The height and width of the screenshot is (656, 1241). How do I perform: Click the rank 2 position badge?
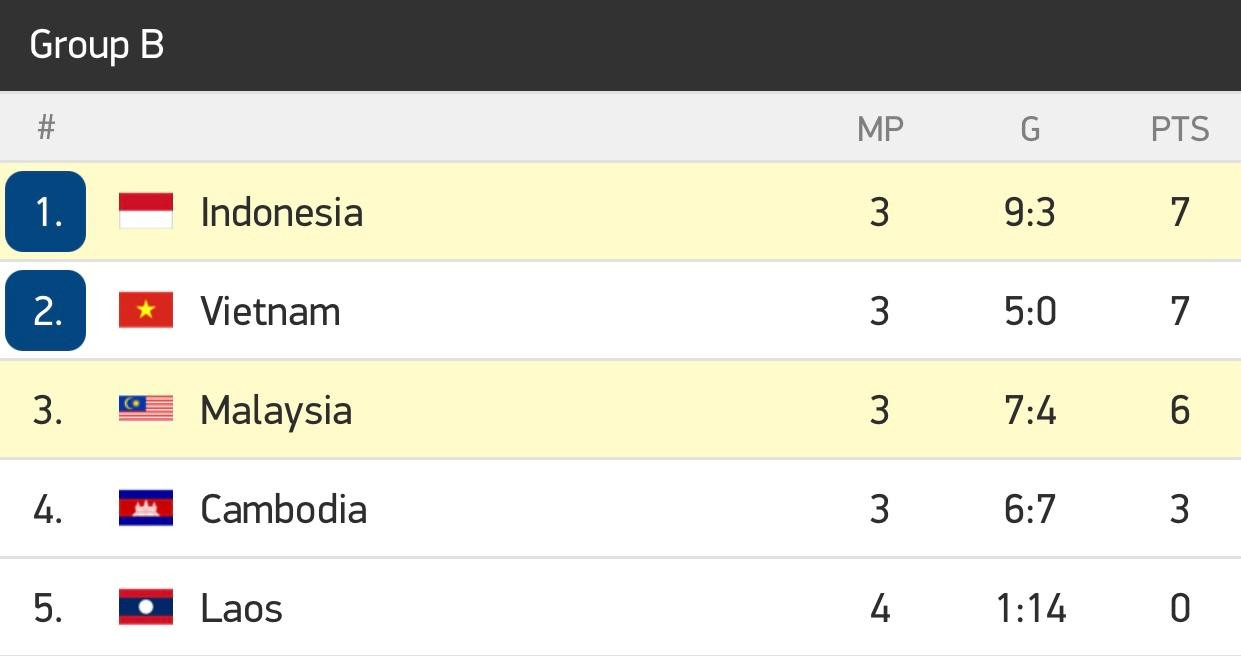click(x=46, y=310)
